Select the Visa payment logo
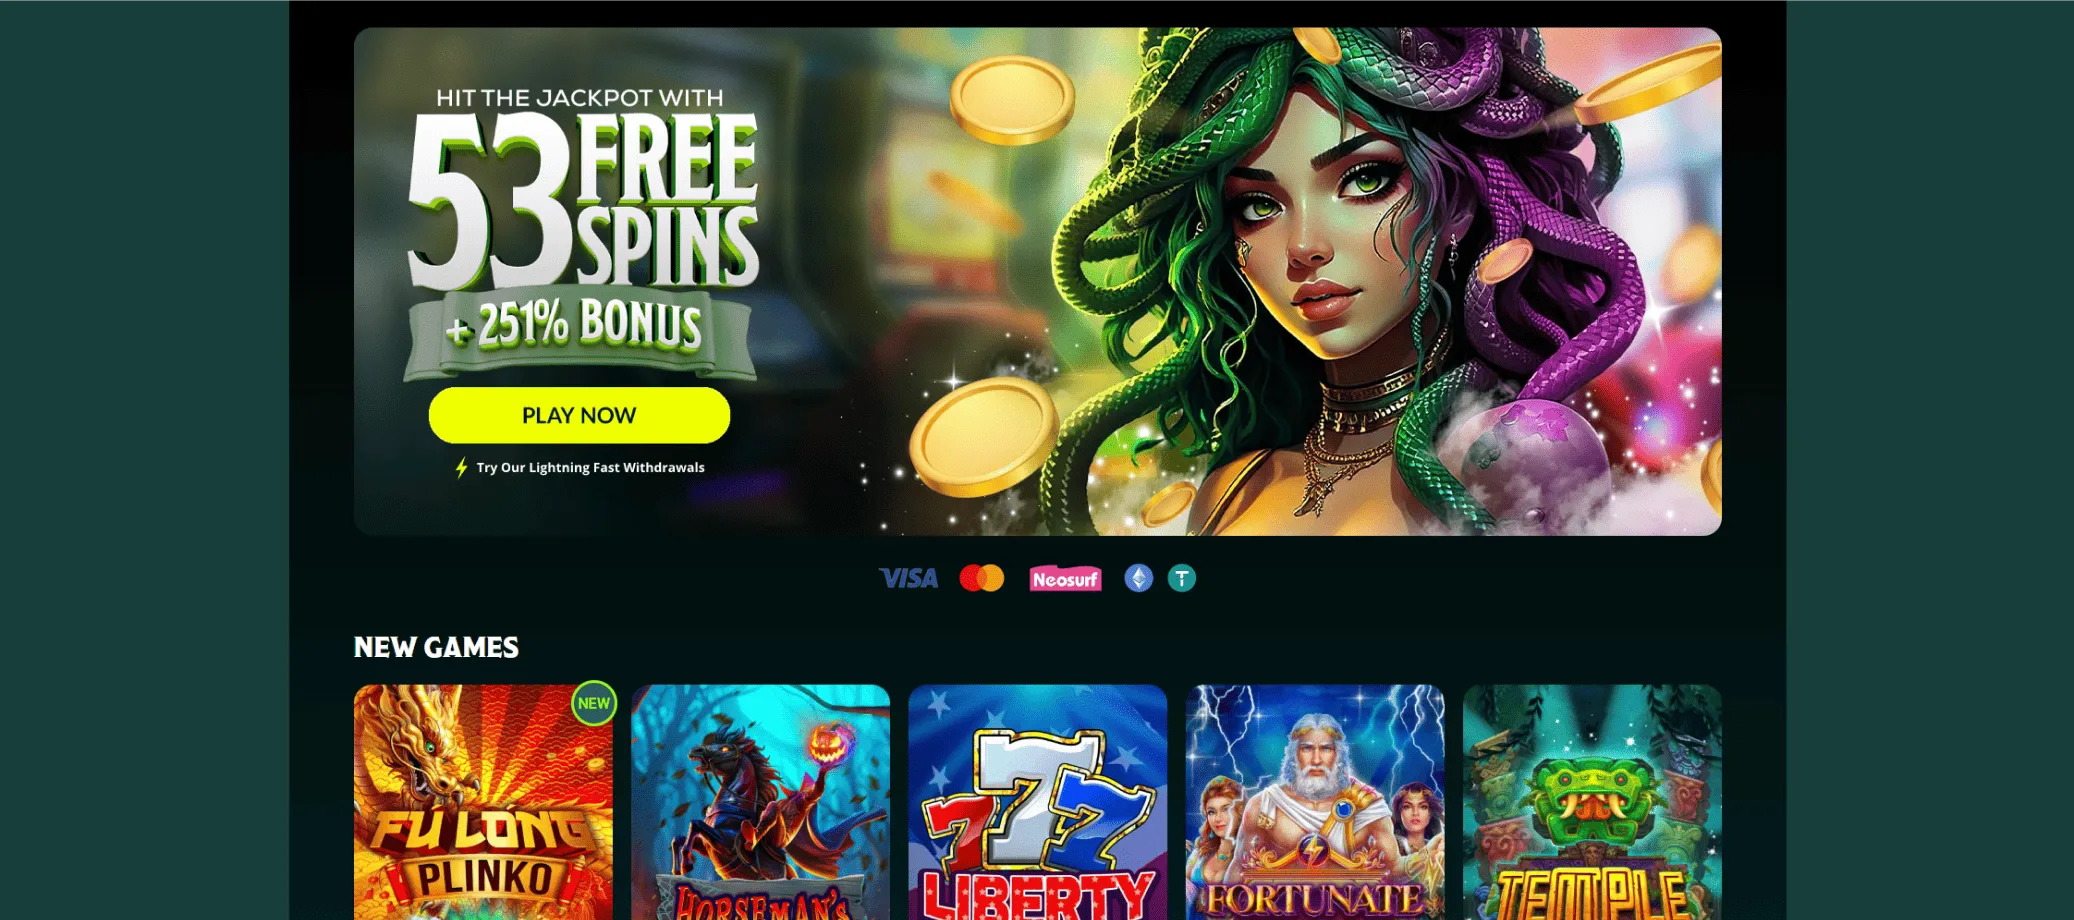 point(908,578)
